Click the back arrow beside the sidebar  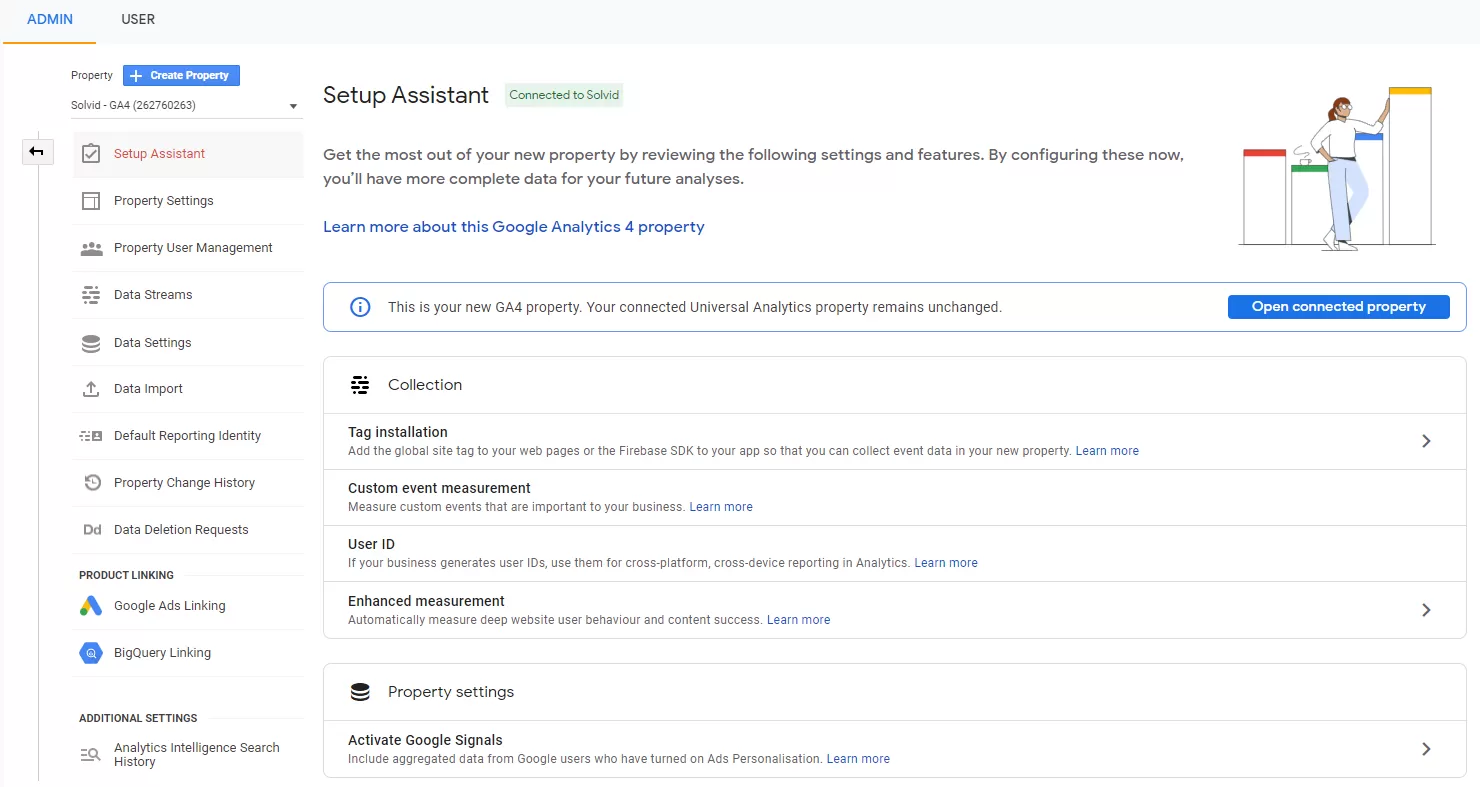click(37, 151)
